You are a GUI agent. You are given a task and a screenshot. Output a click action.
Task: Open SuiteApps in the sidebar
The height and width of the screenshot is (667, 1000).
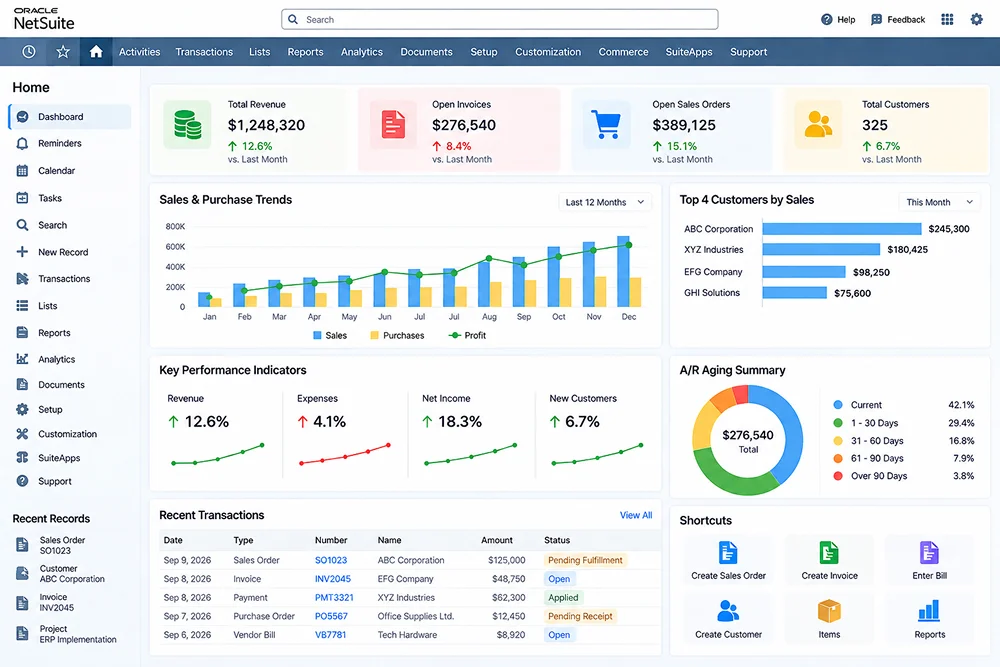coord(59,458)
